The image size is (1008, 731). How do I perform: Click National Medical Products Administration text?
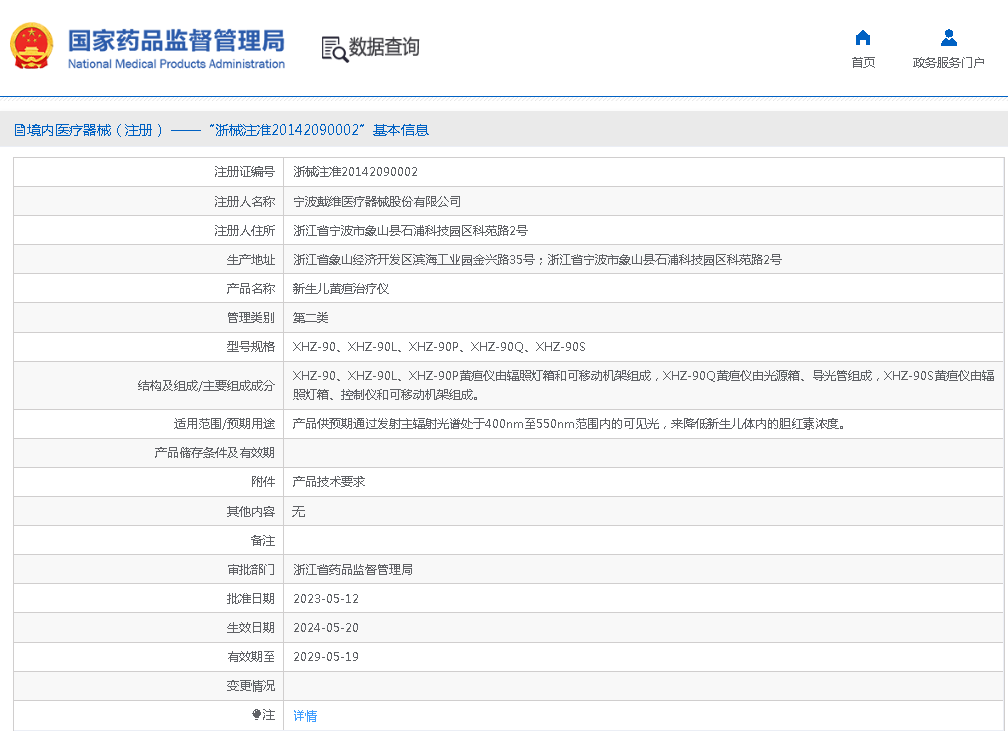[176, 64]
